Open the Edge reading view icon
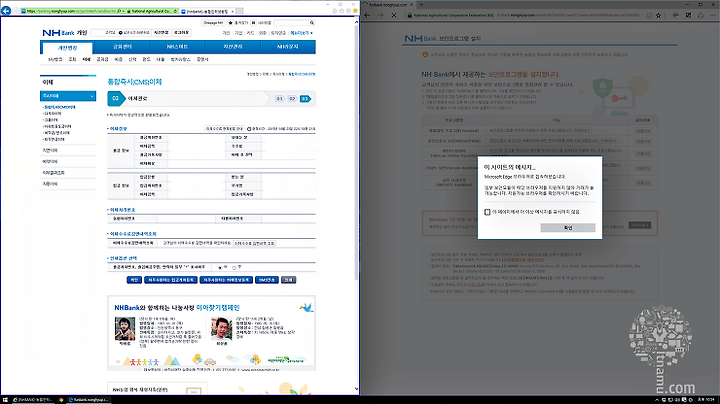 coord(649,15)
